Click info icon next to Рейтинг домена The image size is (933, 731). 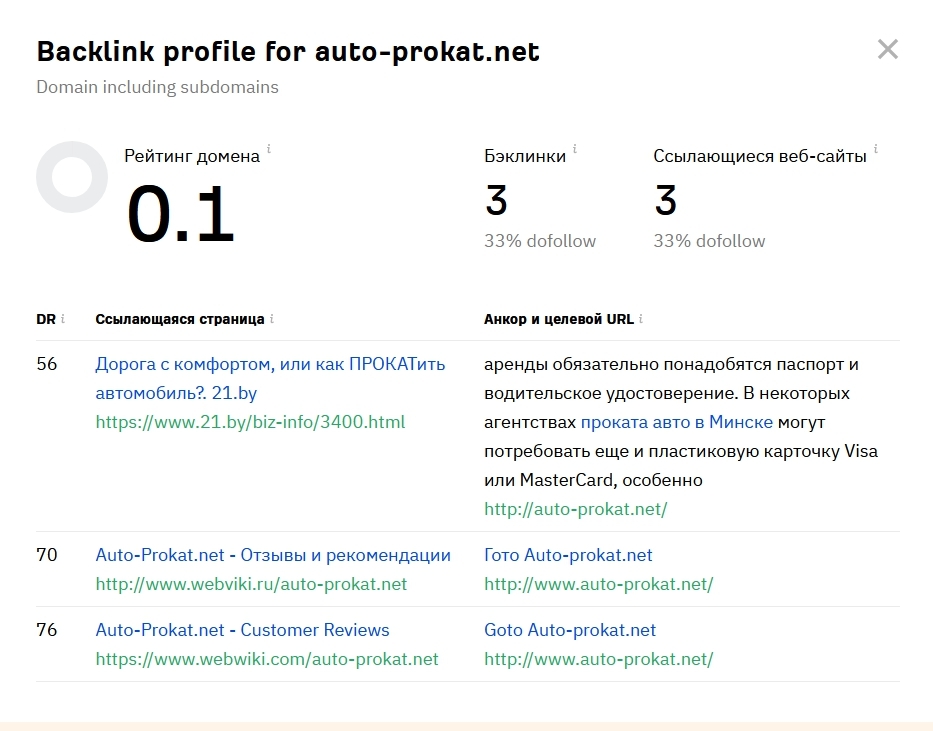click(269, 149)
